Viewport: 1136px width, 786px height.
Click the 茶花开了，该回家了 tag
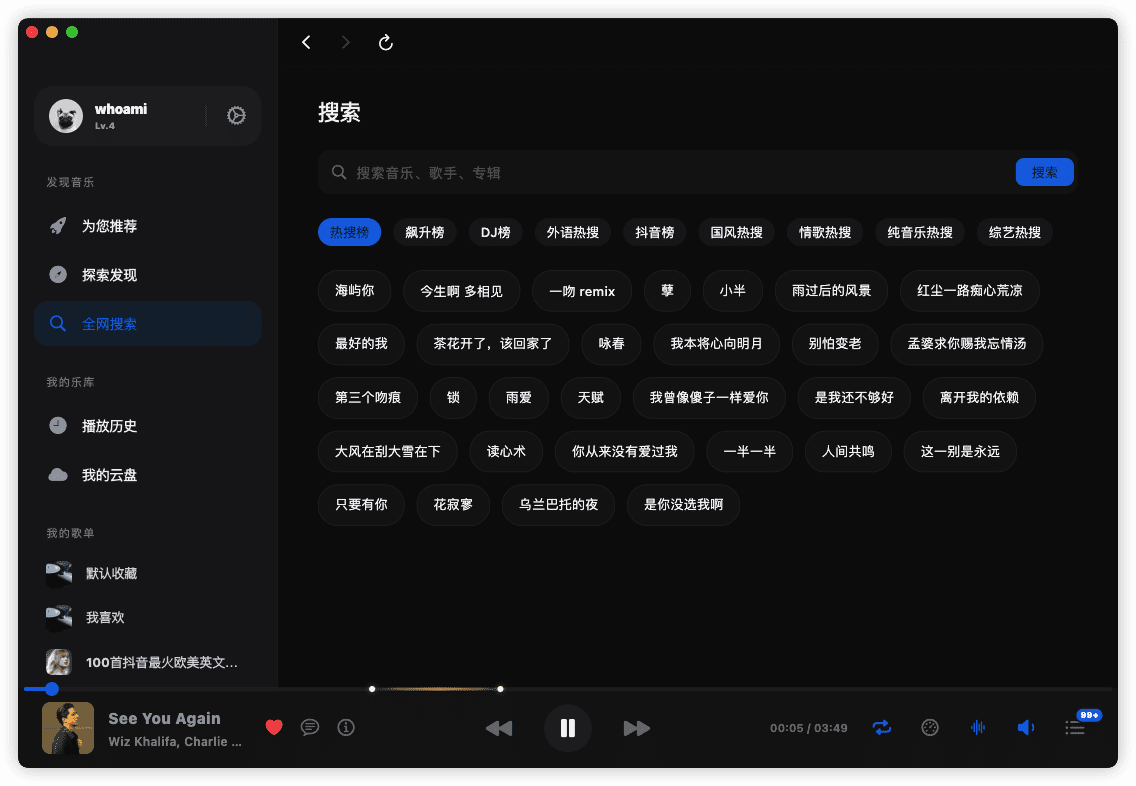point(493,343)
